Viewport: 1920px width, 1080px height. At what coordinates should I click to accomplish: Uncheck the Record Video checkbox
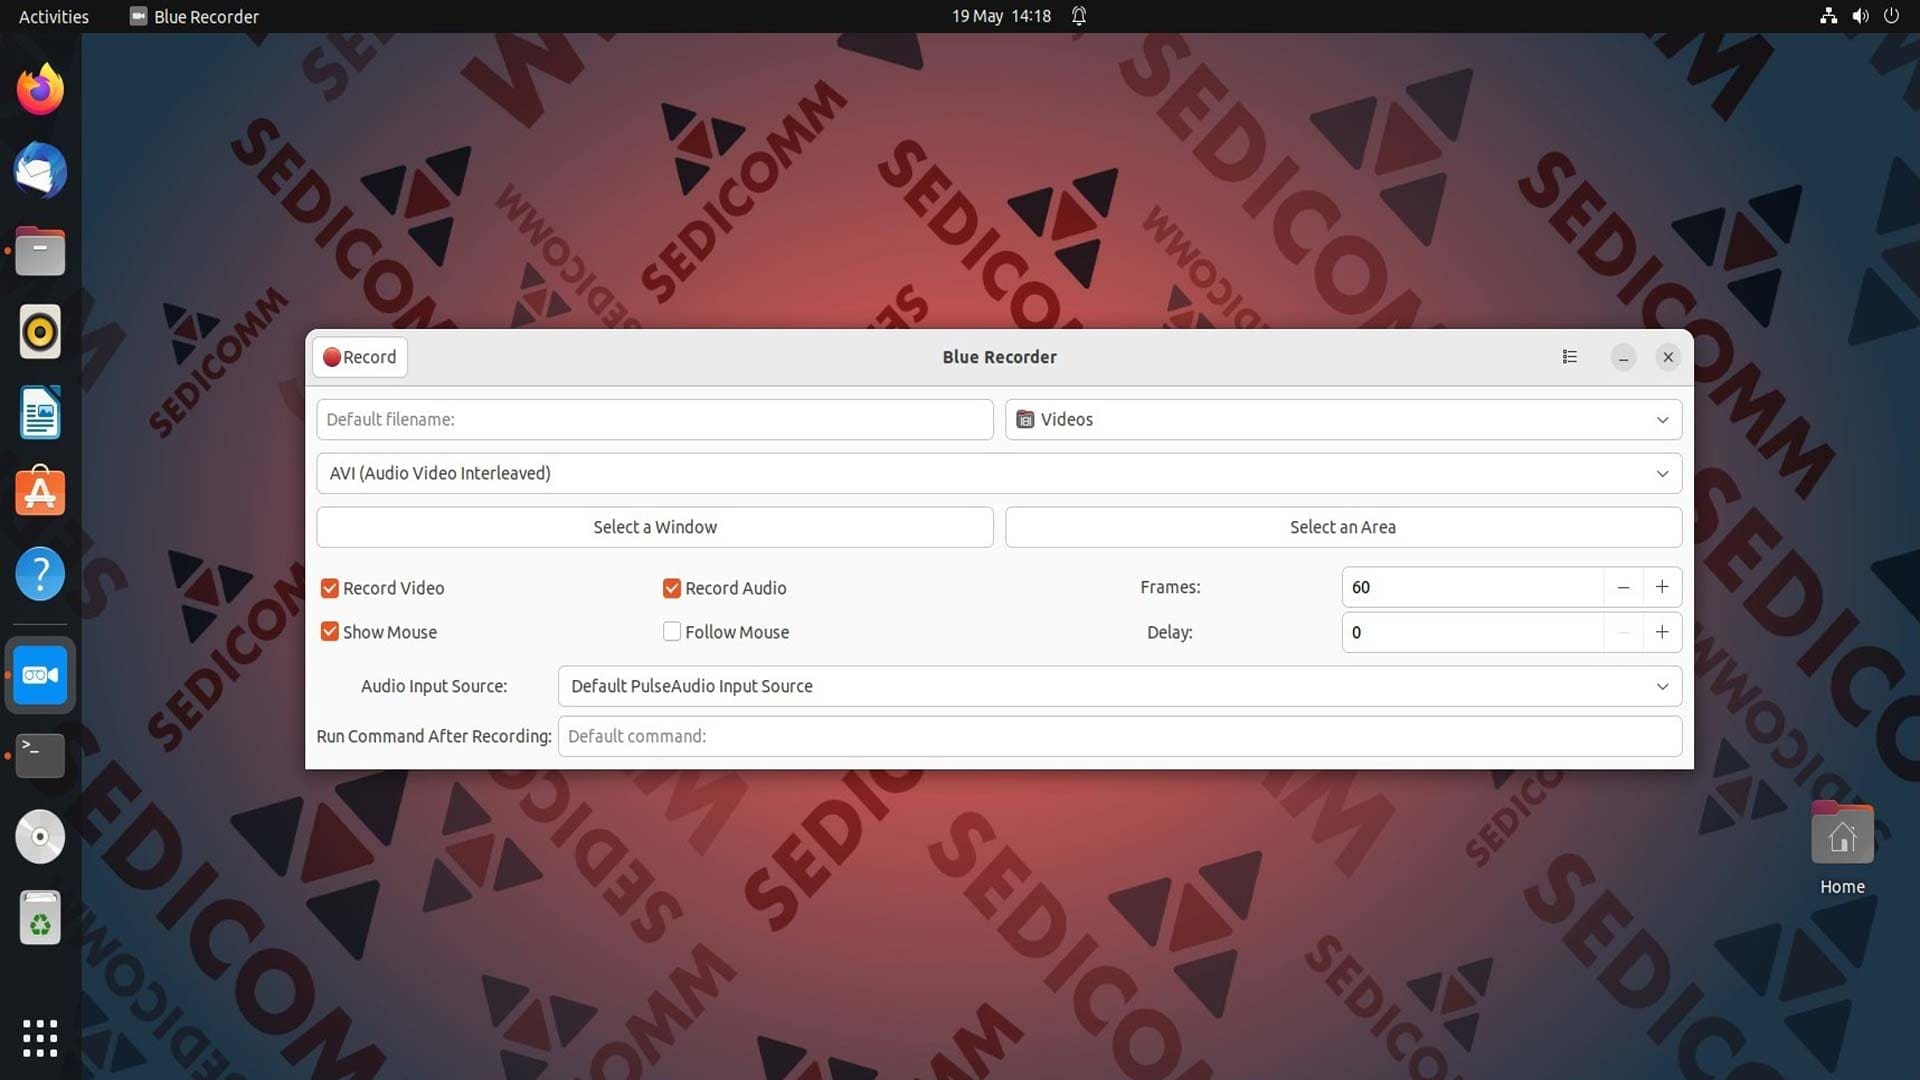point(330,588)
